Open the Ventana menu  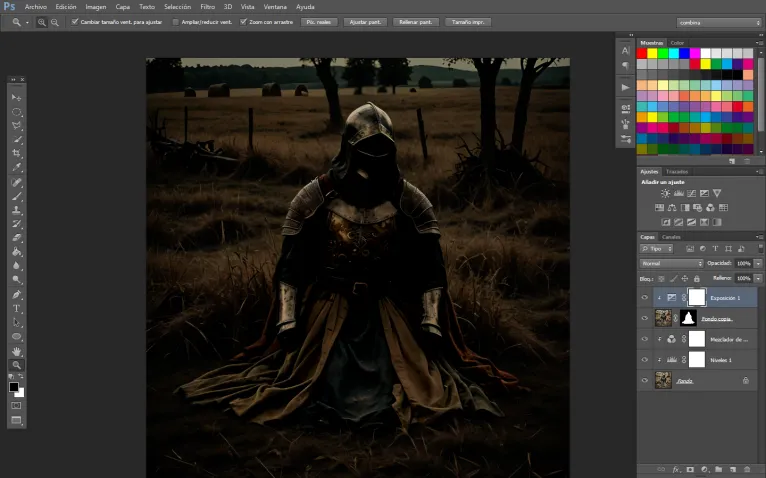275,7
